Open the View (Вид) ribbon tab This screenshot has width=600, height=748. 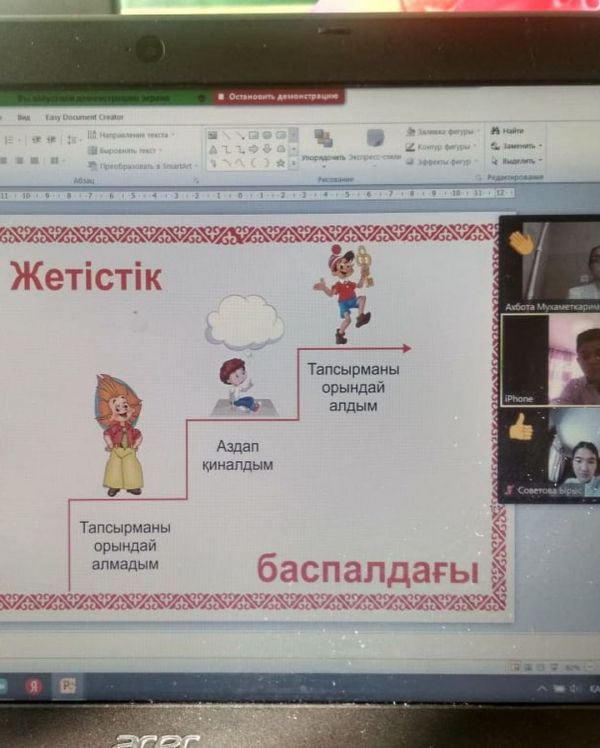24,117
